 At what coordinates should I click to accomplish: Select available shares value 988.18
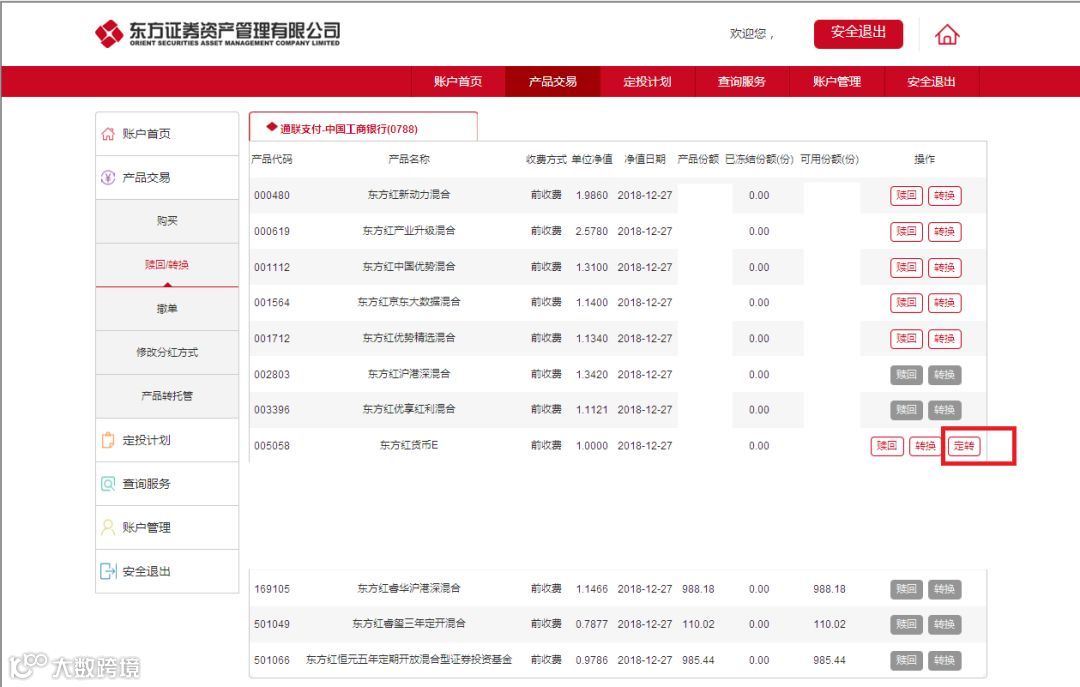[829, 589]
